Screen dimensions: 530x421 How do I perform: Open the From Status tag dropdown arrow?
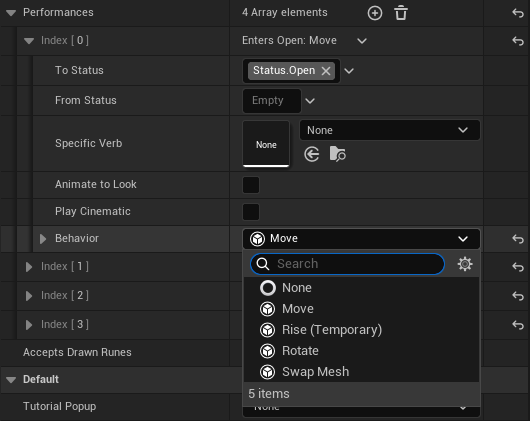click(310, 101)
